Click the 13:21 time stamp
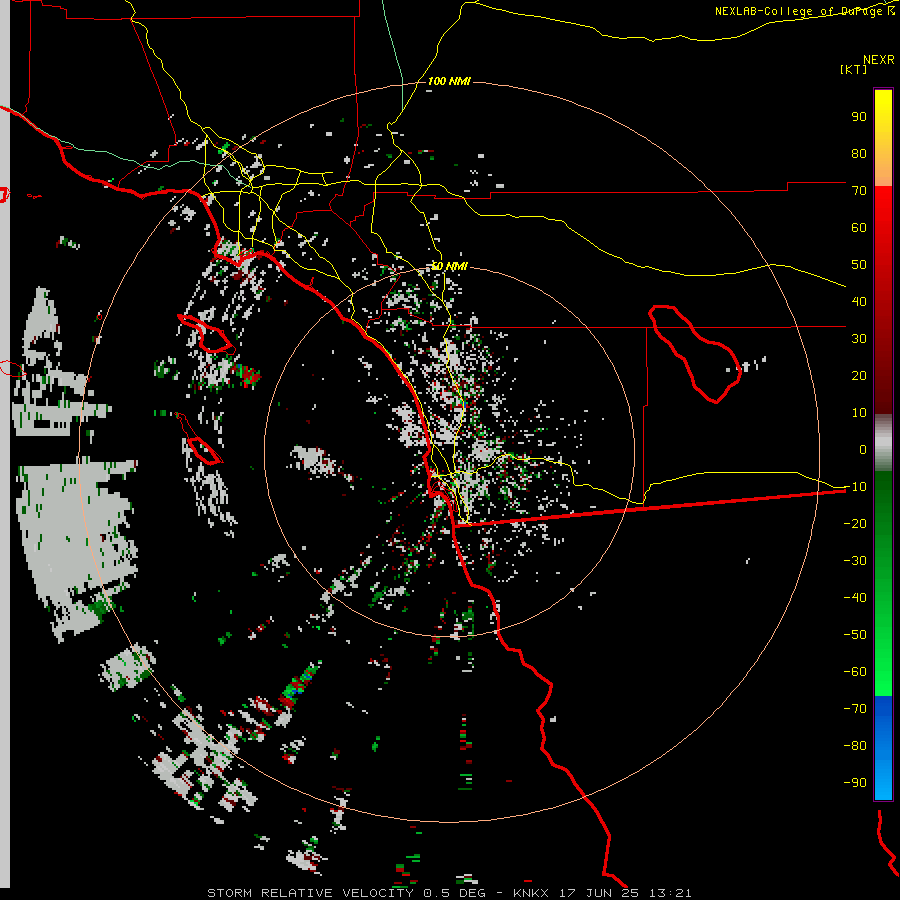 [x=670, y=893]
